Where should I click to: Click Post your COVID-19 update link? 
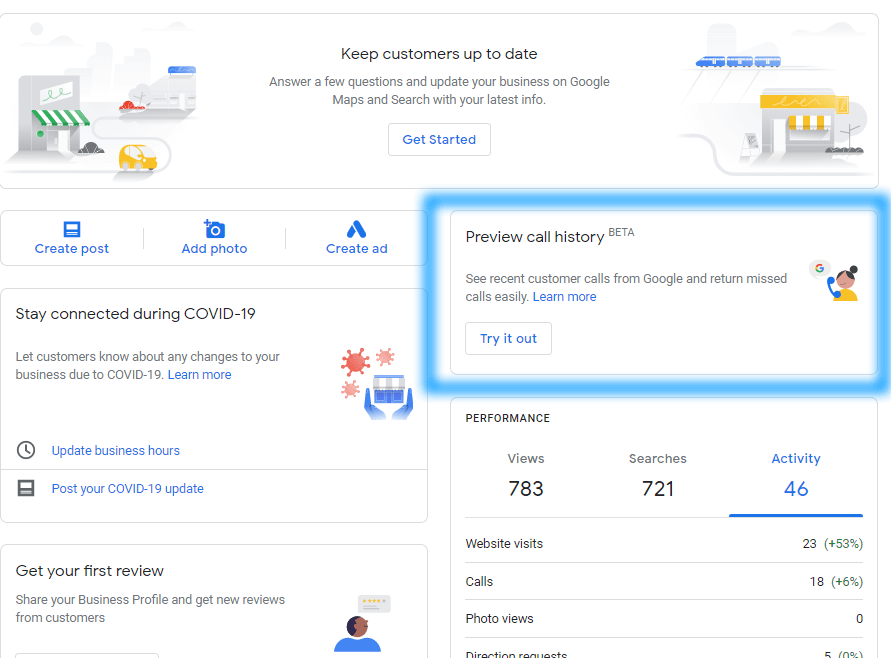pos(127,487)
